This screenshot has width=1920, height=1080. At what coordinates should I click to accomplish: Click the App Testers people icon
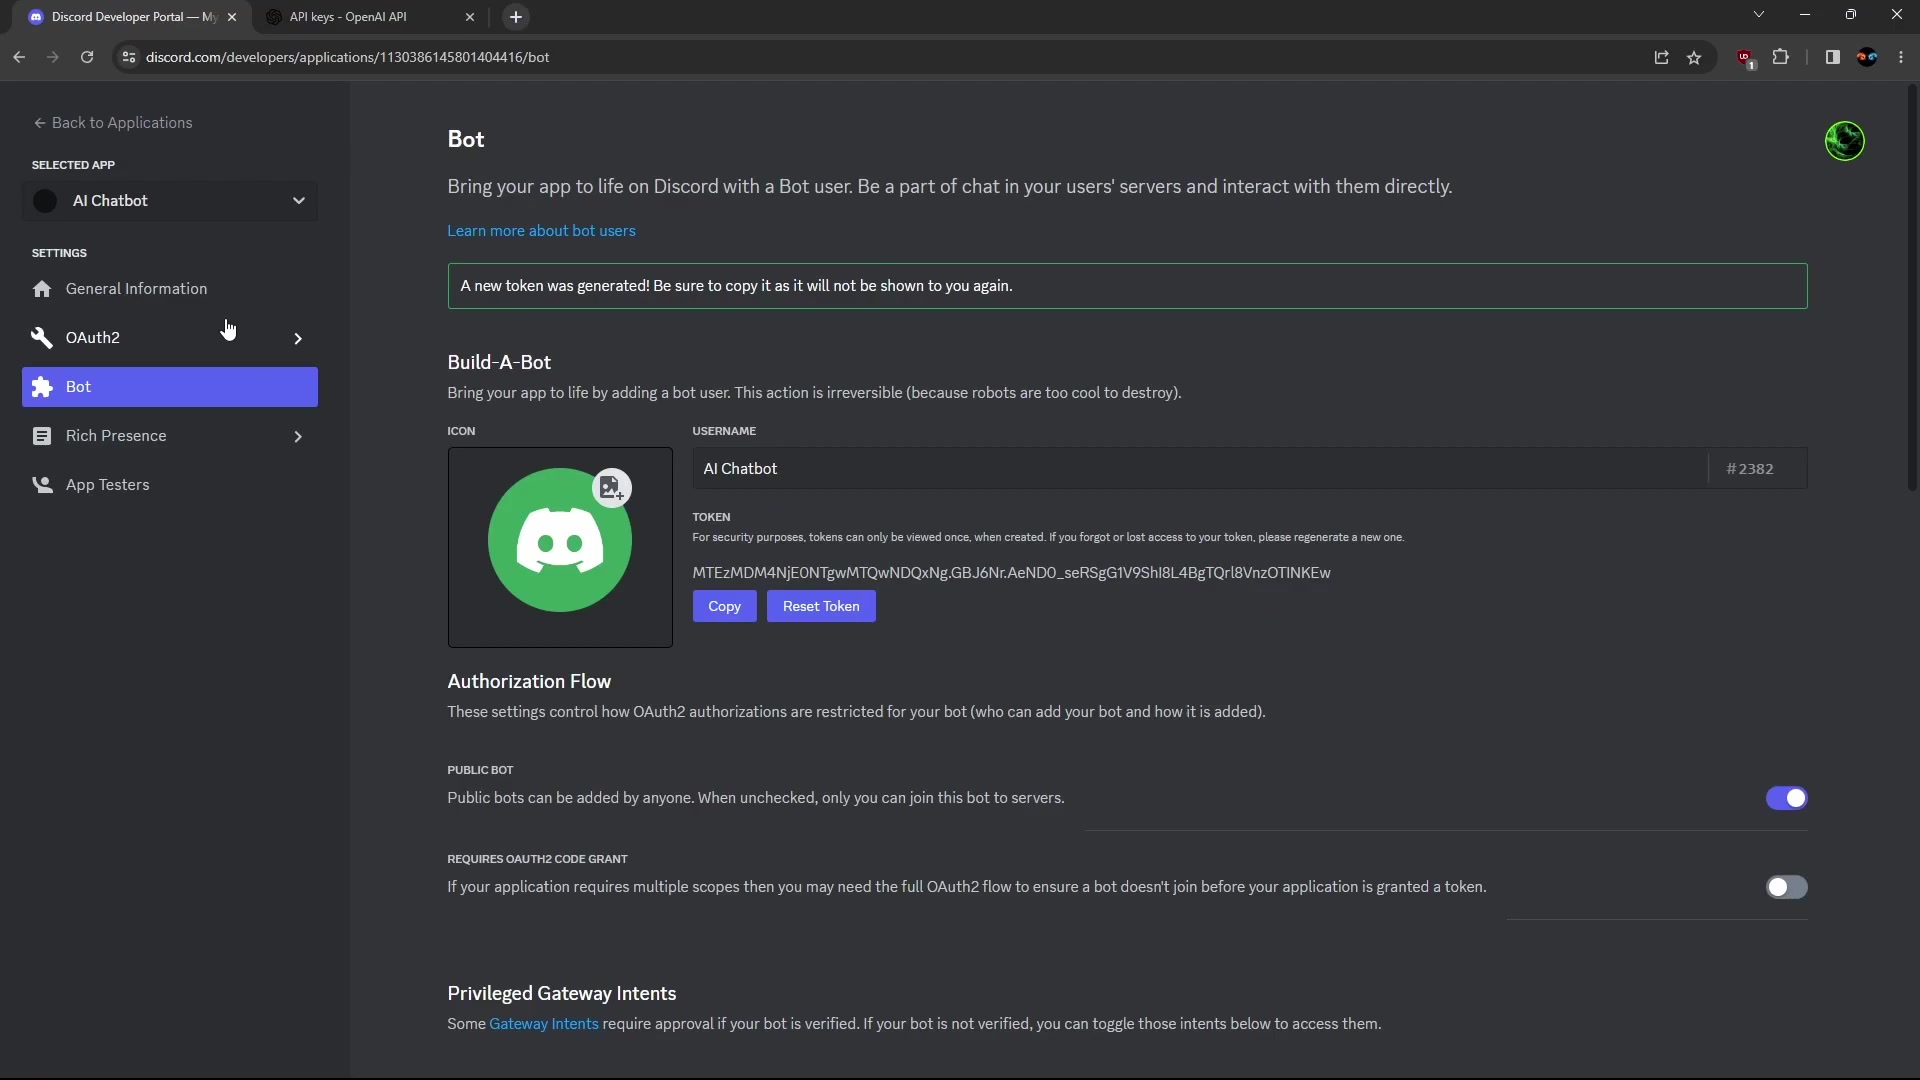tap(42, 485)
